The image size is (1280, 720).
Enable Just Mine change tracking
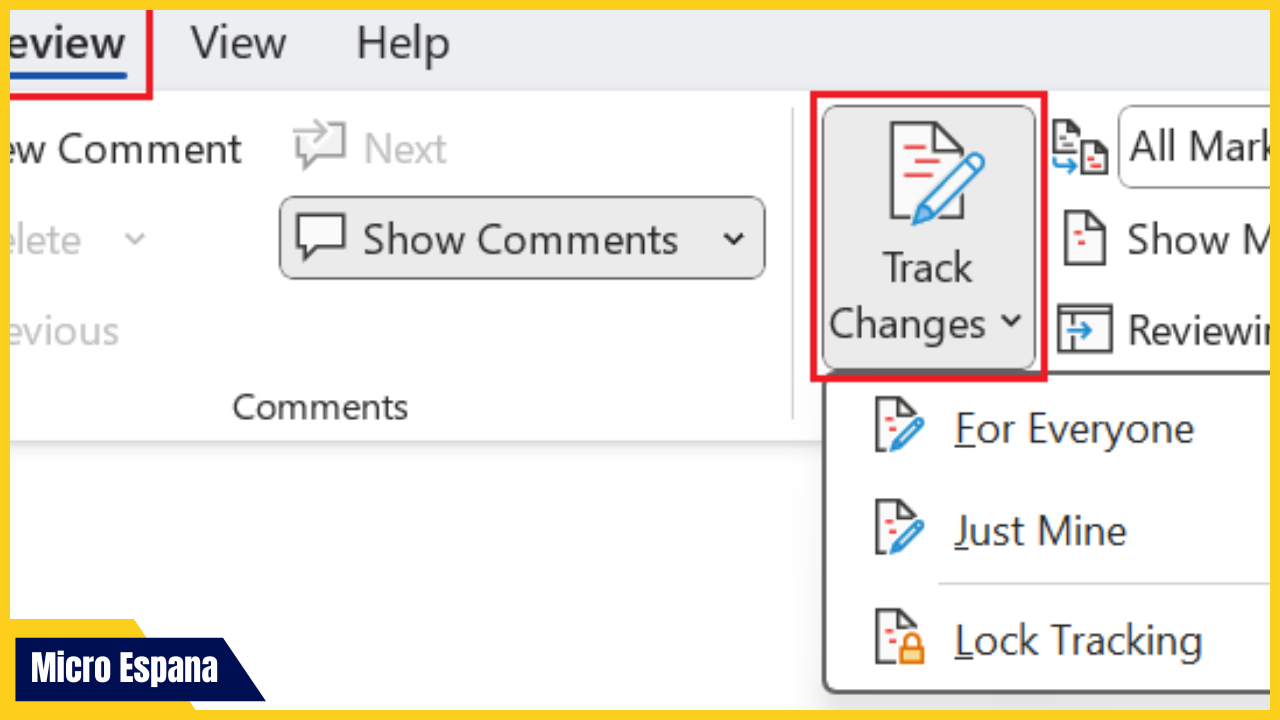point(1040,530)
